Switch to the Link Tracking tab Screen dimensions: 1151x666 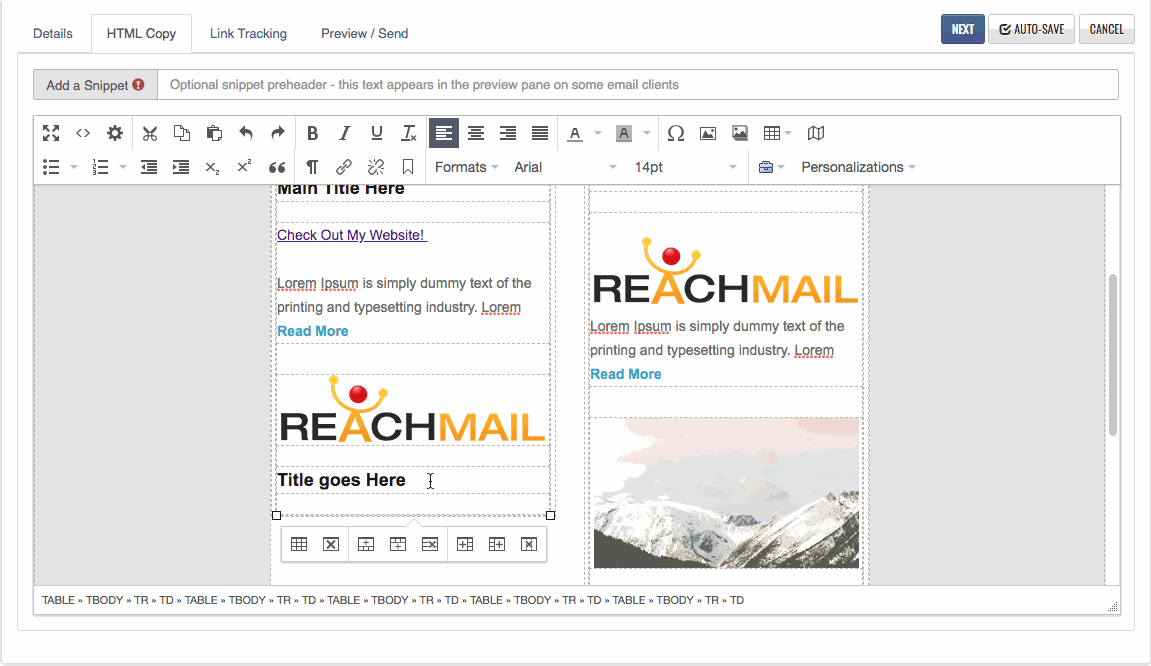pos(248,33)
